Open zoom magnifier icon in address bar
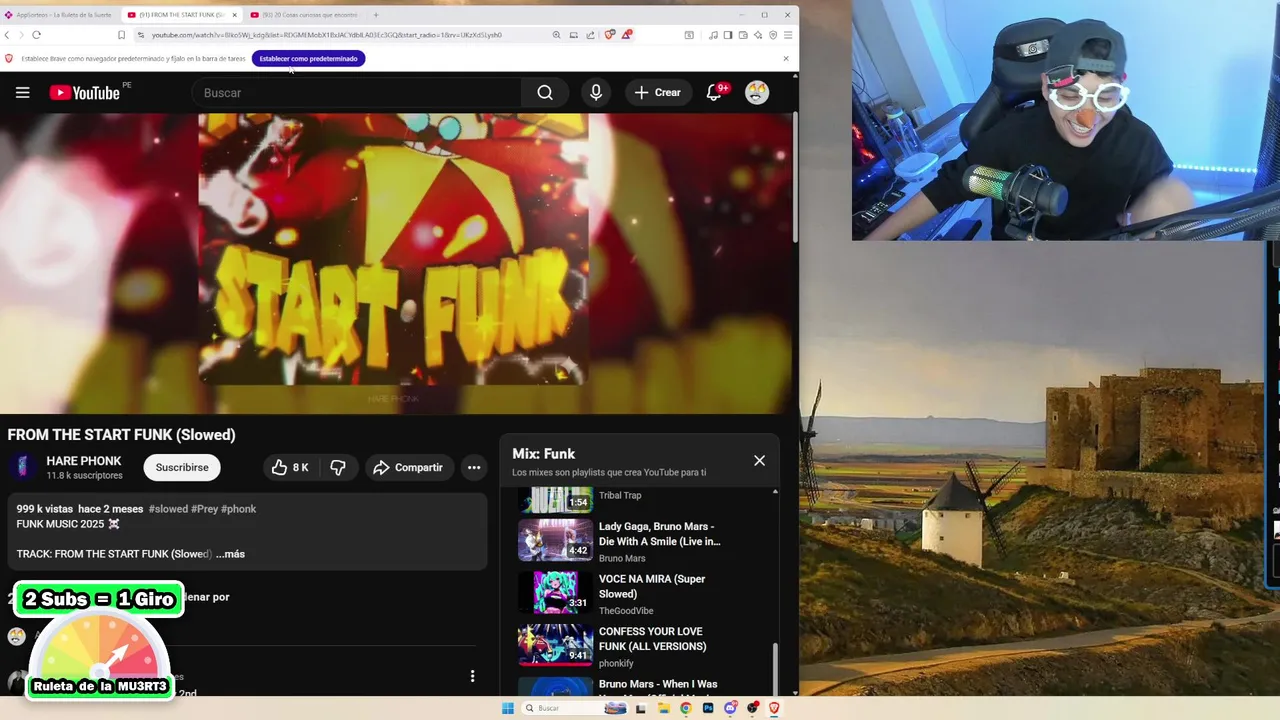The height and width of the screenshot is (720, 1280). click(556, 35)
